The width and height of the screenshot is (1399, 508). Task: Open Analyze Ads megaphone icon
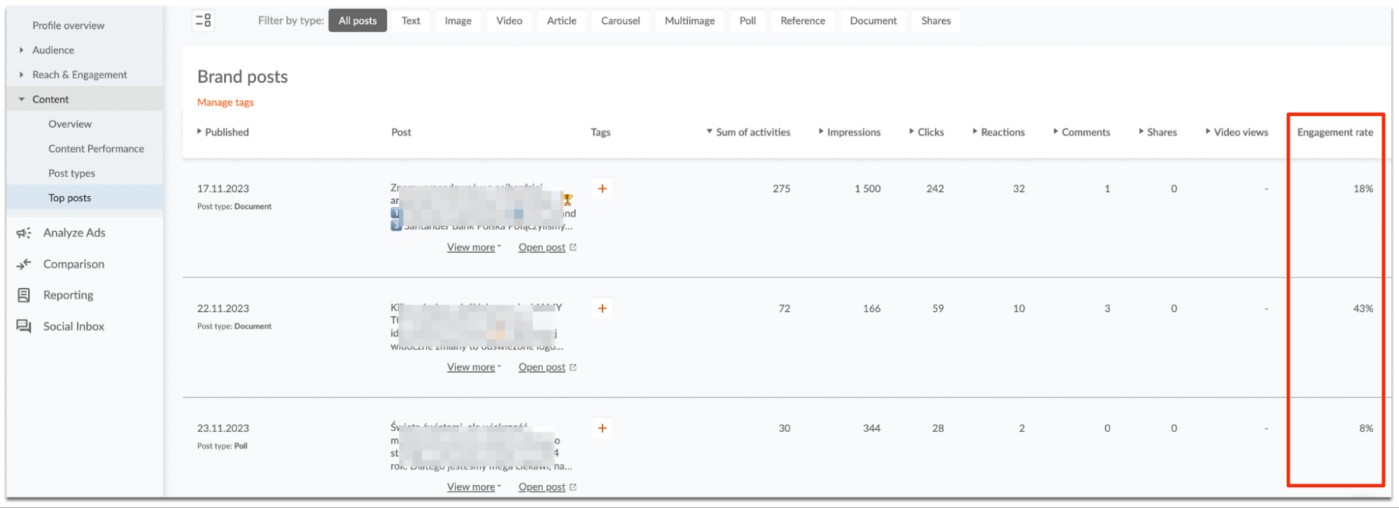(x=24, y=233)
